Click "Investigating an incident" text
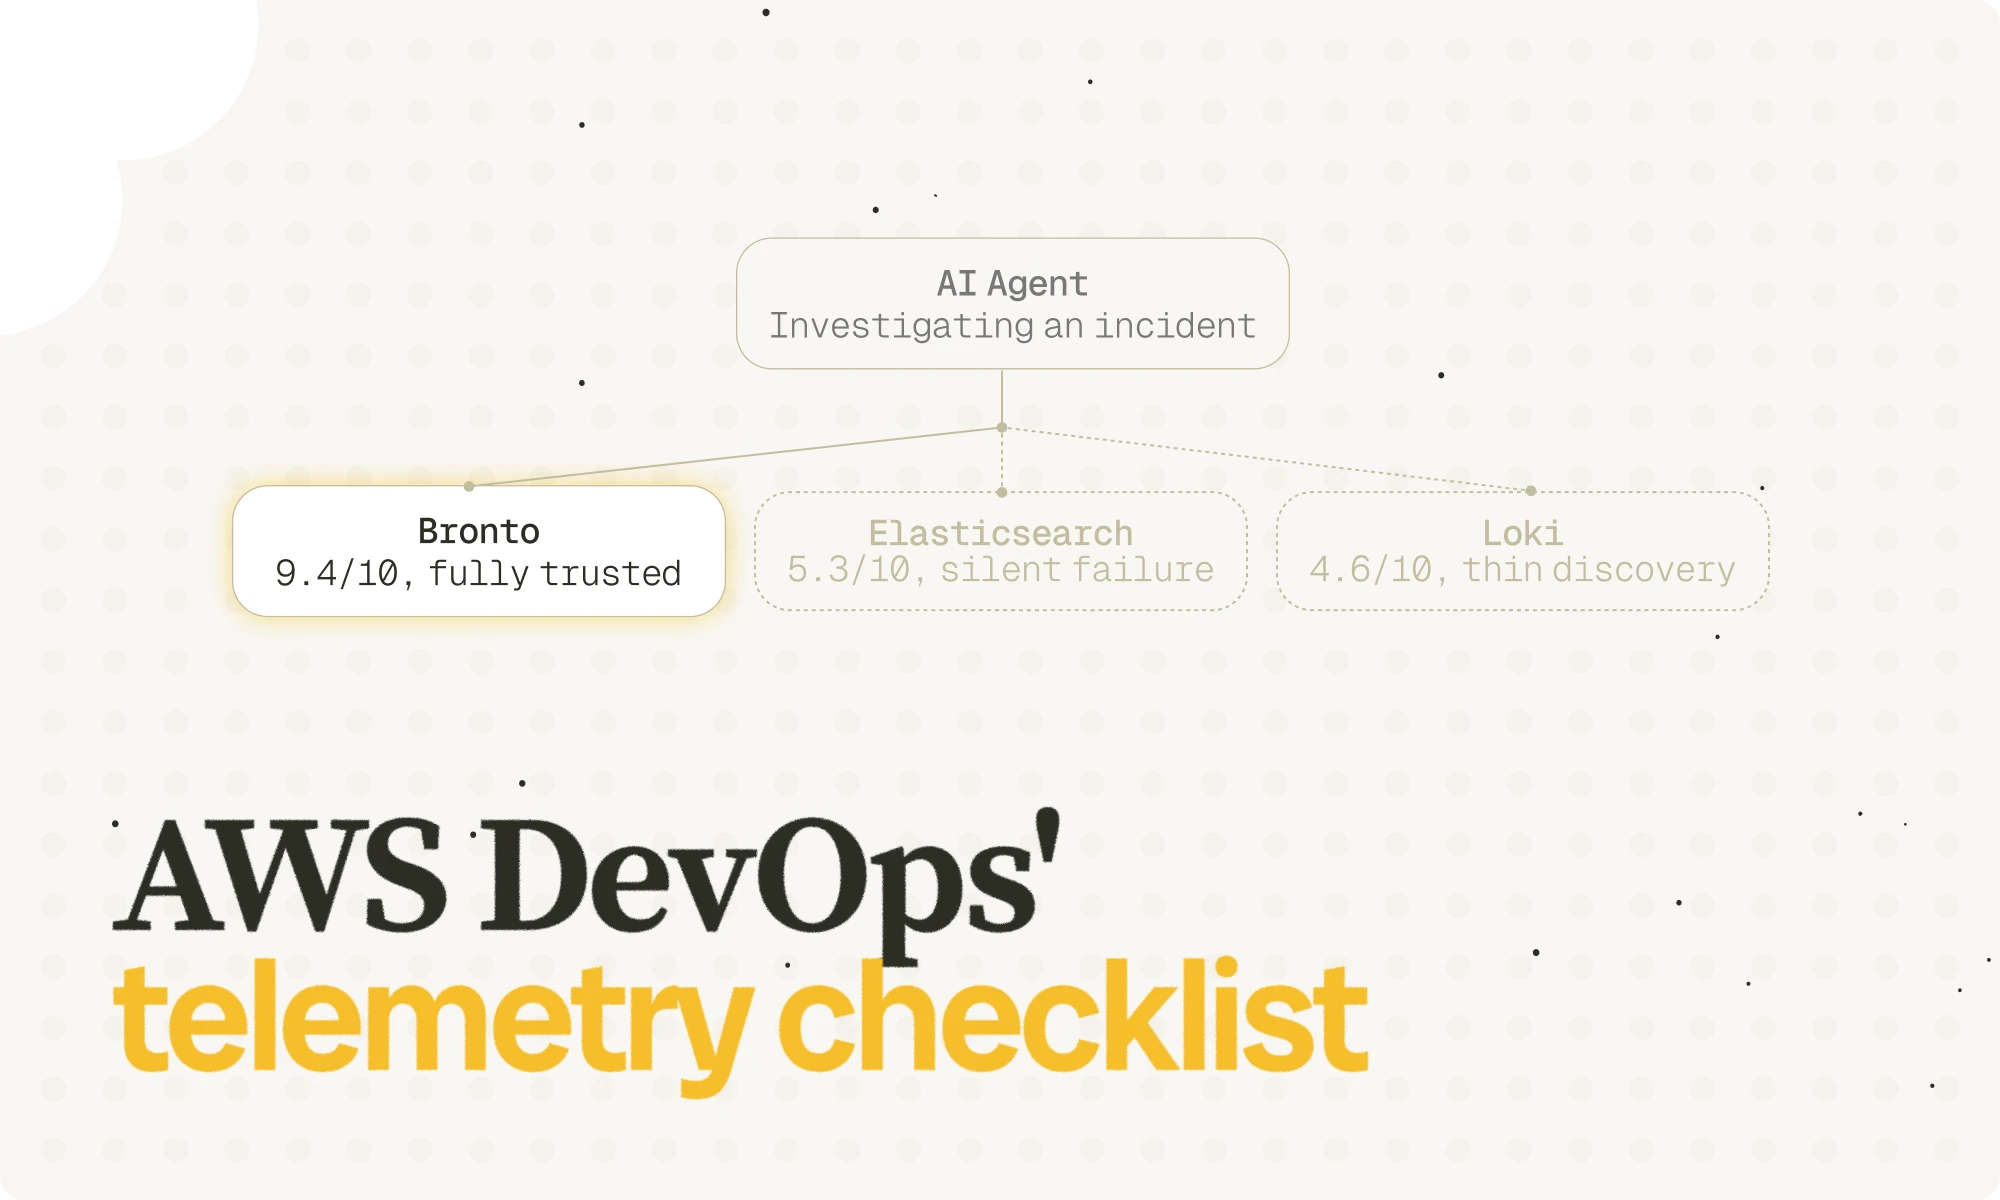Image resolution: width=2000 pixels, height=1200 pixels. tap(1012, 326)
